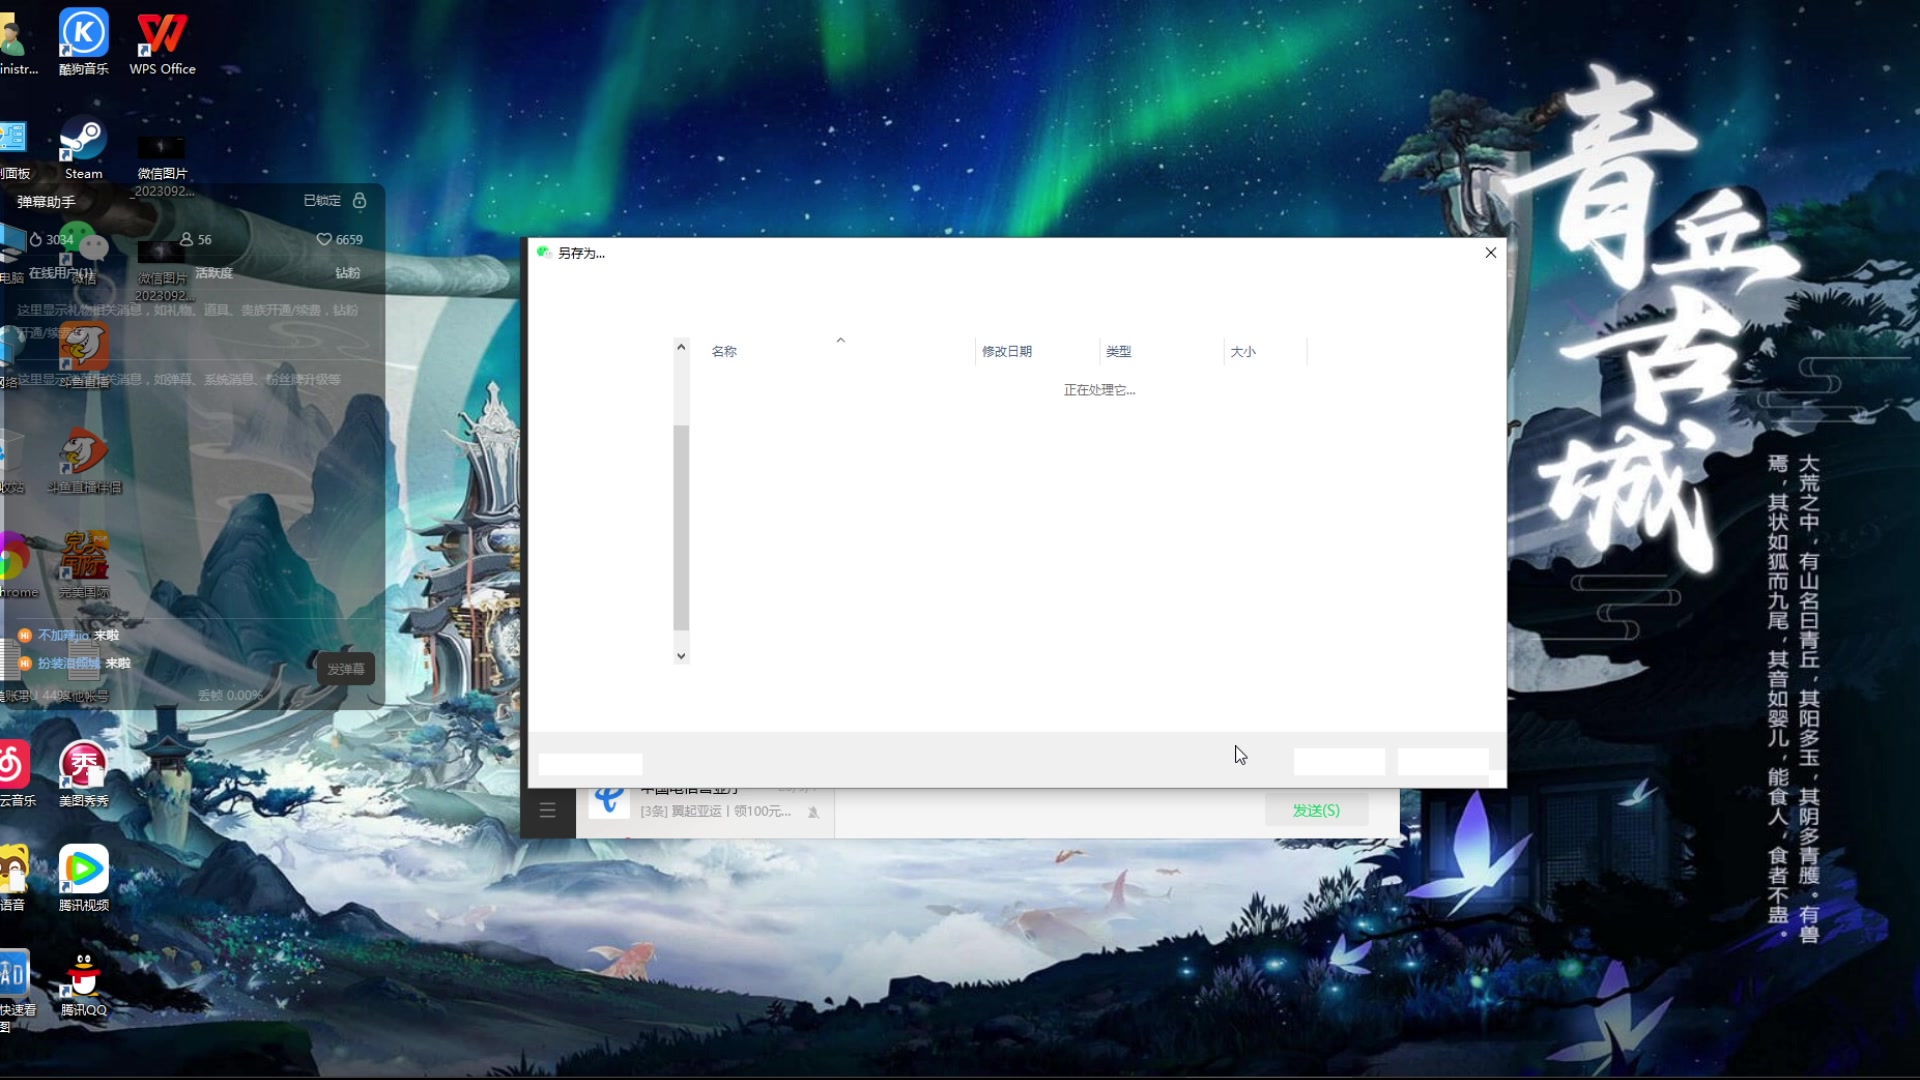1920x1080 pixels.
Task: Click 发送 button in chat window
Action: (x=1316, y=808)
